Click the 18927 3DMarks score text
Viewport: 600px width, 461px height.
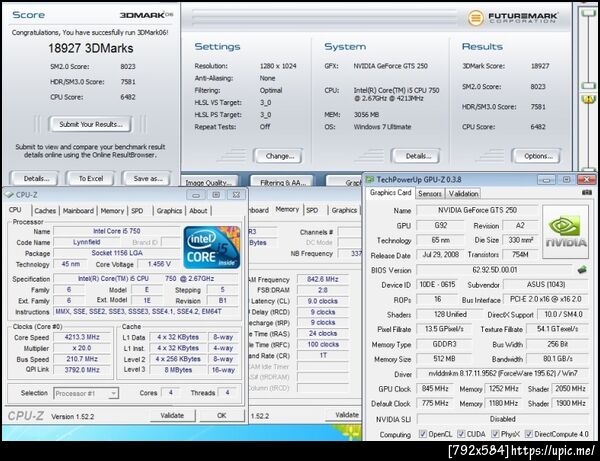[91, 48]
